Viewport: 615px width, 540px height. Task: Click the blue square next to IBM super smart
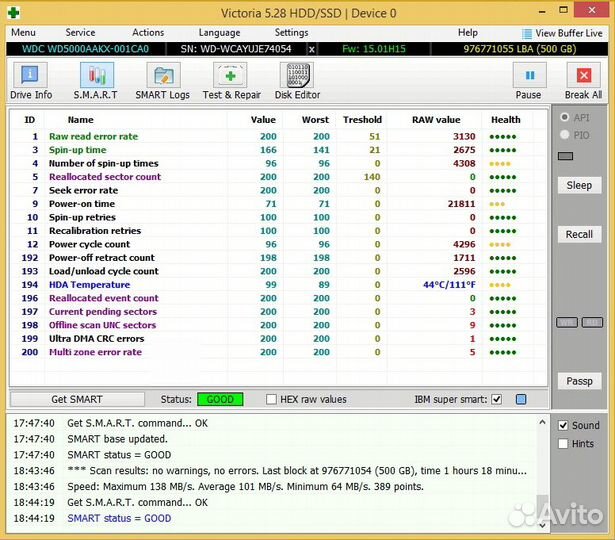(x=520, y=399)
